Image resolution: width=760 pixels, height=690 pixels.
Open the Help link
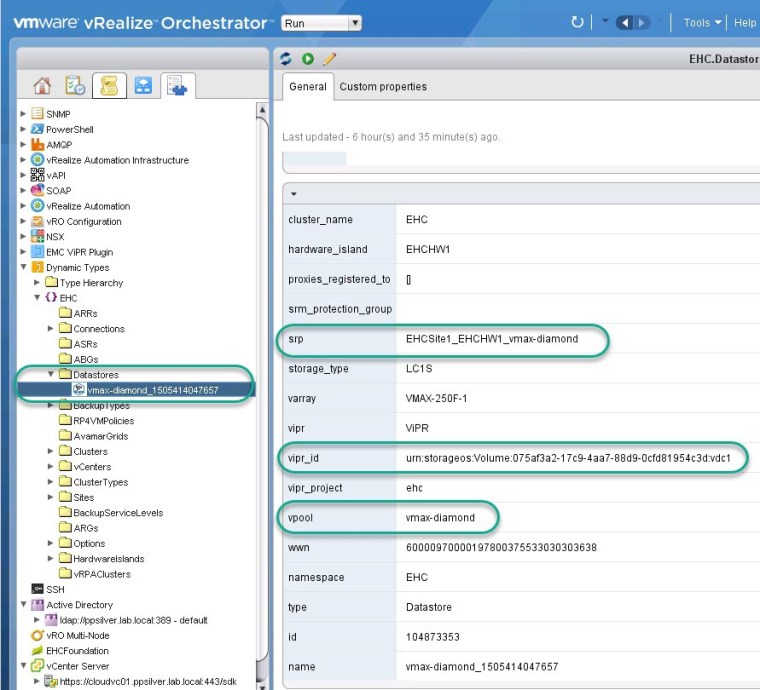point(745,22)
